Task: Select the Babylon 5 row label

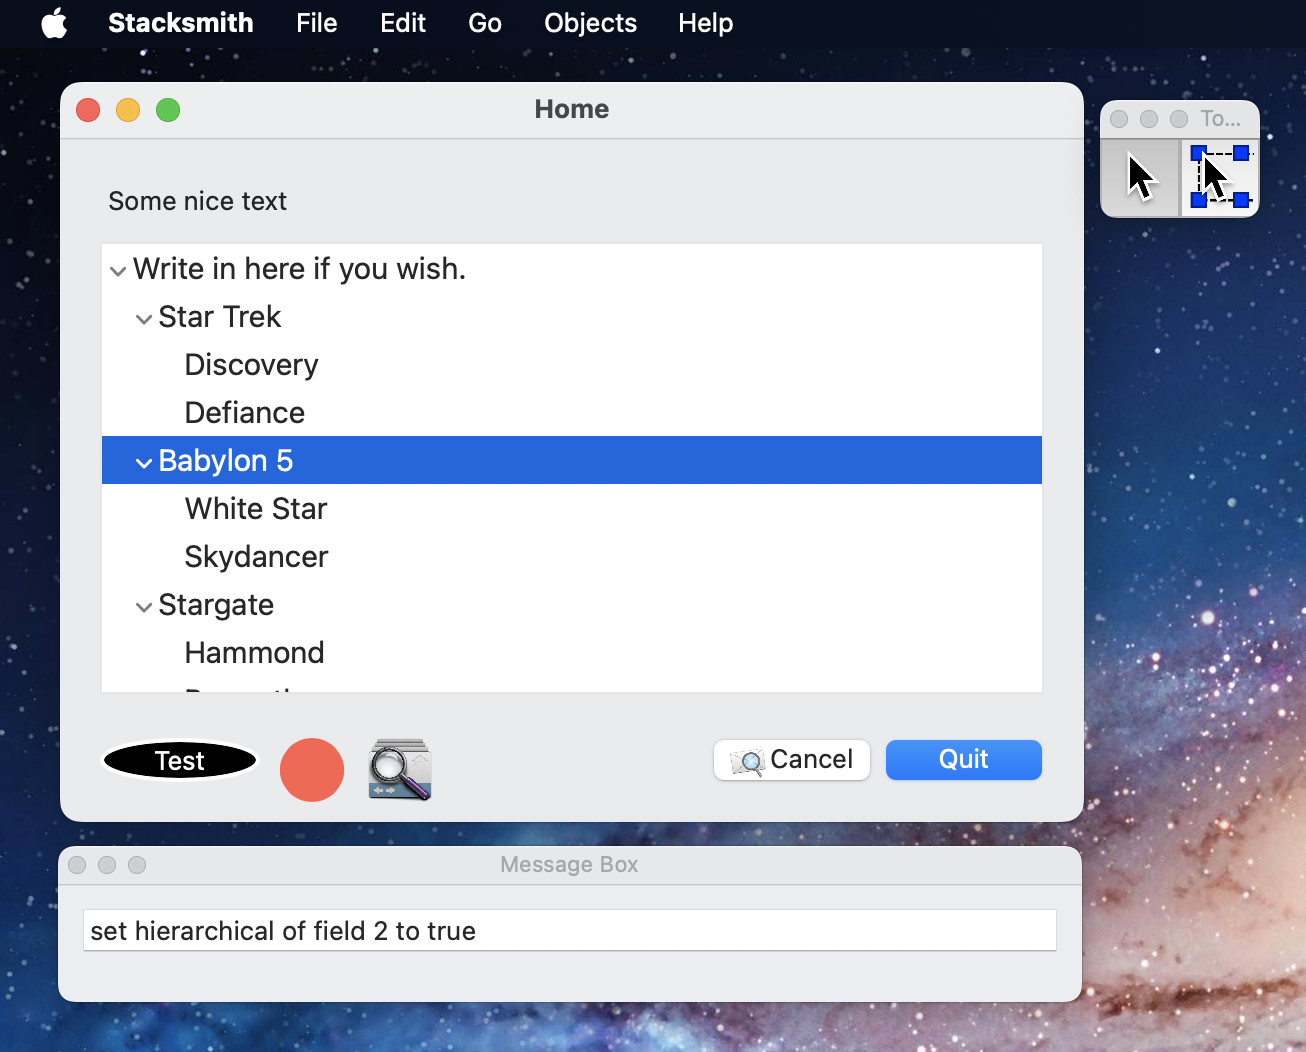Action: coord(226,461)
